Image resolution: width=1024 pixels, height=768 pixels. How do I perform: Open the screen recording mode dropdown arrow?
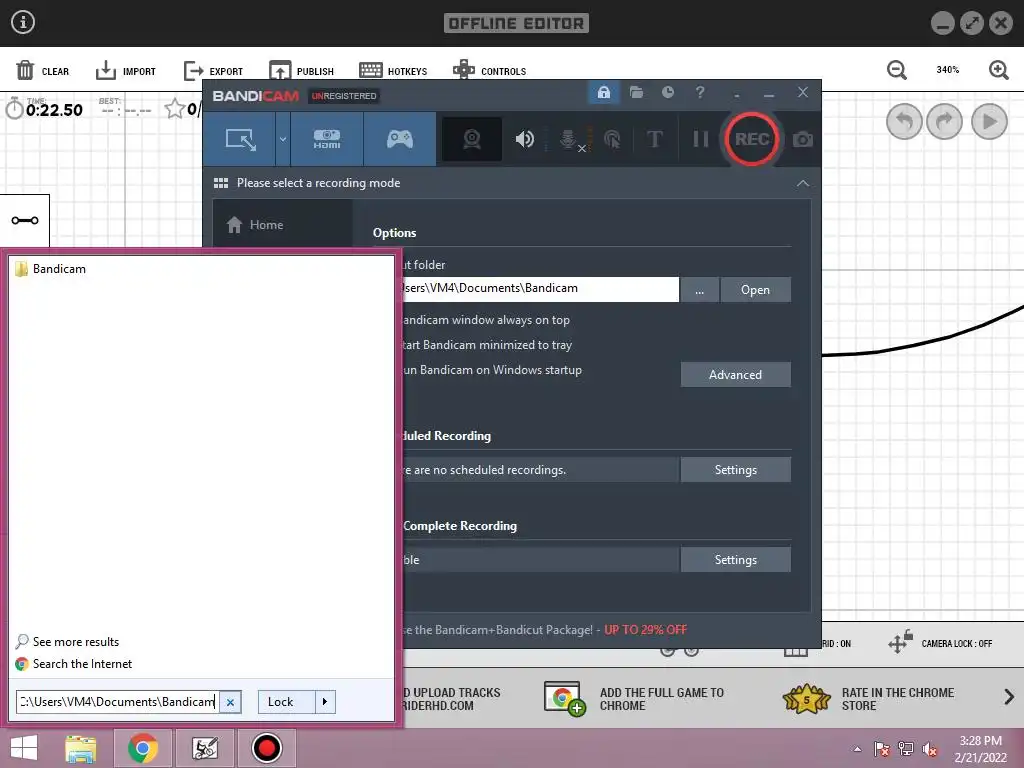pyautogui.click(x=283, y=139)
